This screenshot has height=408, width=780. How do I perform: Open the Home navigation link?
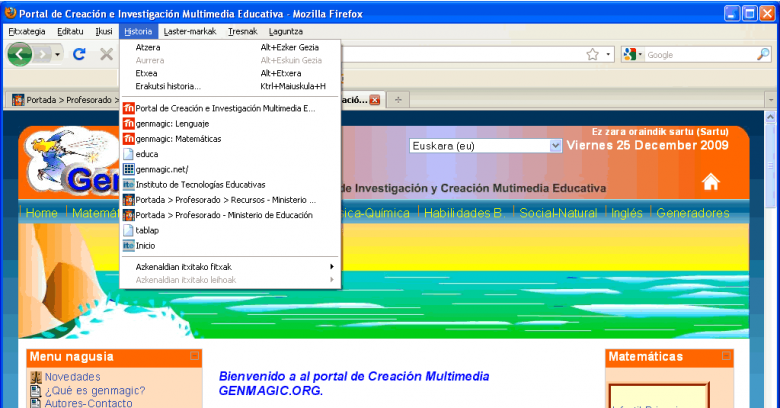click(42, 213)
